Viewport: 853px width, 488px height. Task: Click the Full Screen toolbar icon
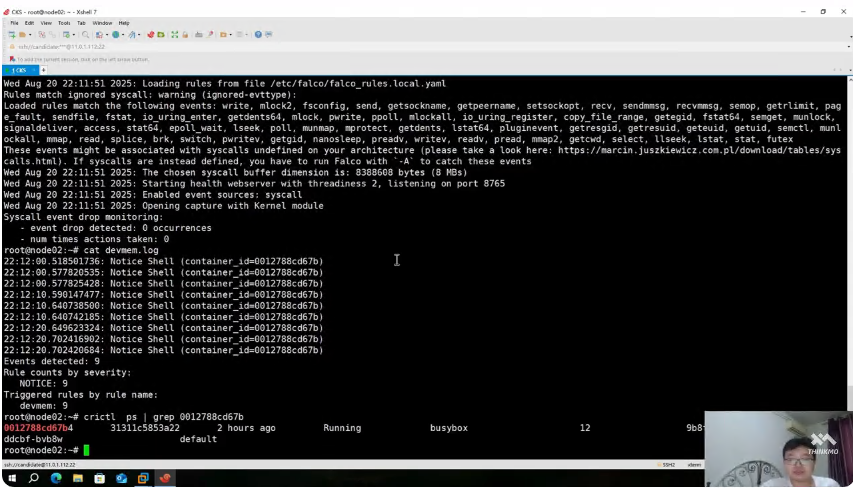point(174,34)
